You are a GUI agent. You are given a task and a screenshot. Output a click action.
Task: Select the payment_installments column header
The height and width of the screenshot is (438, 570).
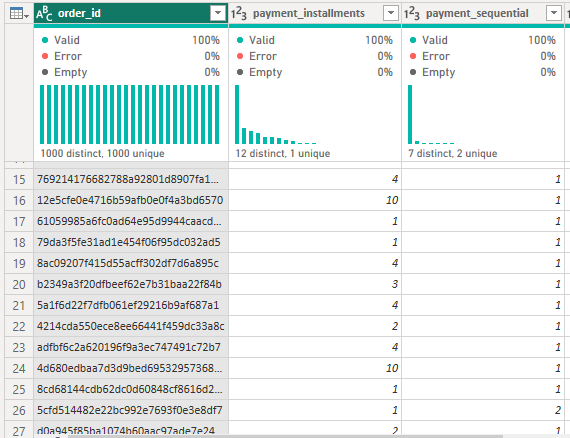coord(315,14)
